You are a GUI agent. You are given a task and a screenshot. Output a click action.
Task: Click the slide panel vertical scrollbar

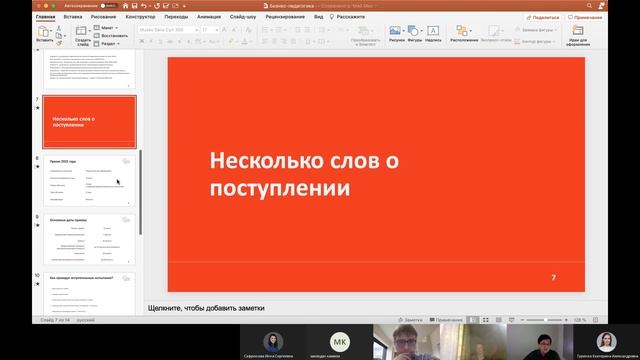[x=140, y=192]
